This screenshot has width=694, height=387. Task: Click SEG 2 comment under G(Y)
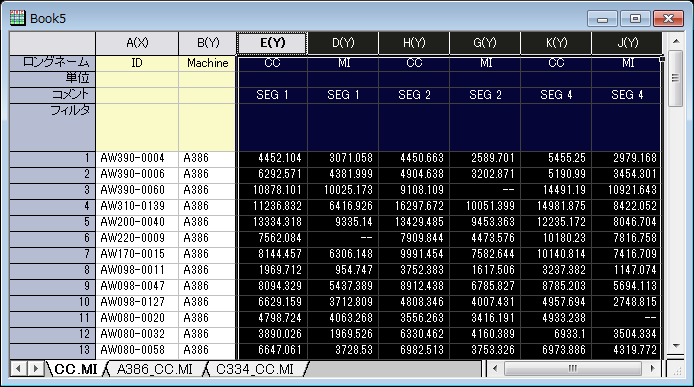(485, 95)
